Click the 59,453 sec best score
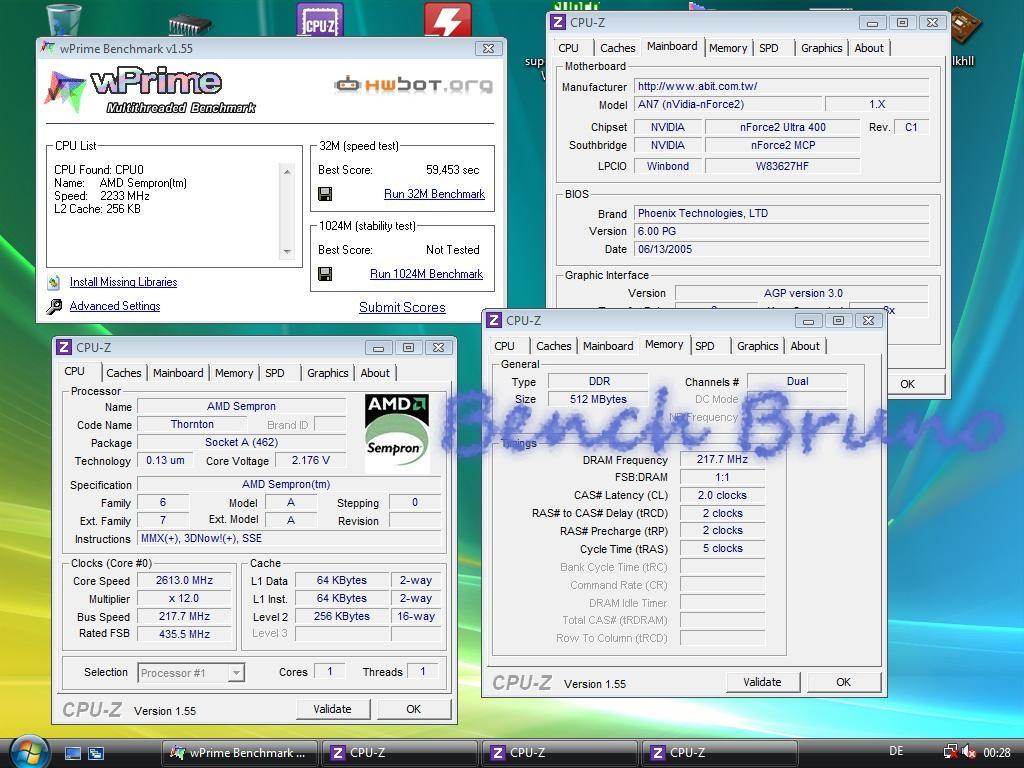This screenshot has height=768, width=1024. click(x=453, y=170)
